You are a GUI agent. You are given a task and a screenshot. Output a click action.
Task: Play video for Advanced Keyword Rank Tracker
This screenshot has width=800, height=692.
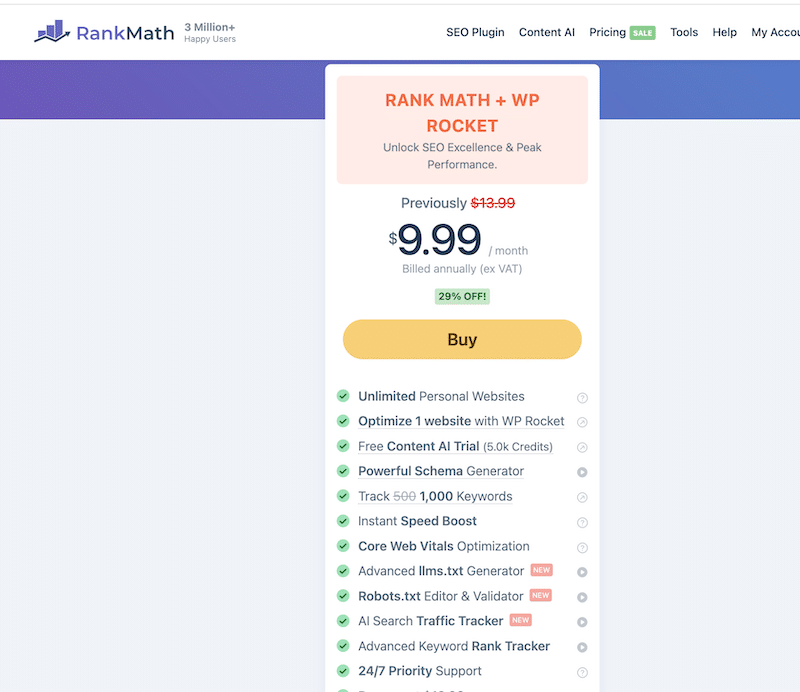[582, 645]
